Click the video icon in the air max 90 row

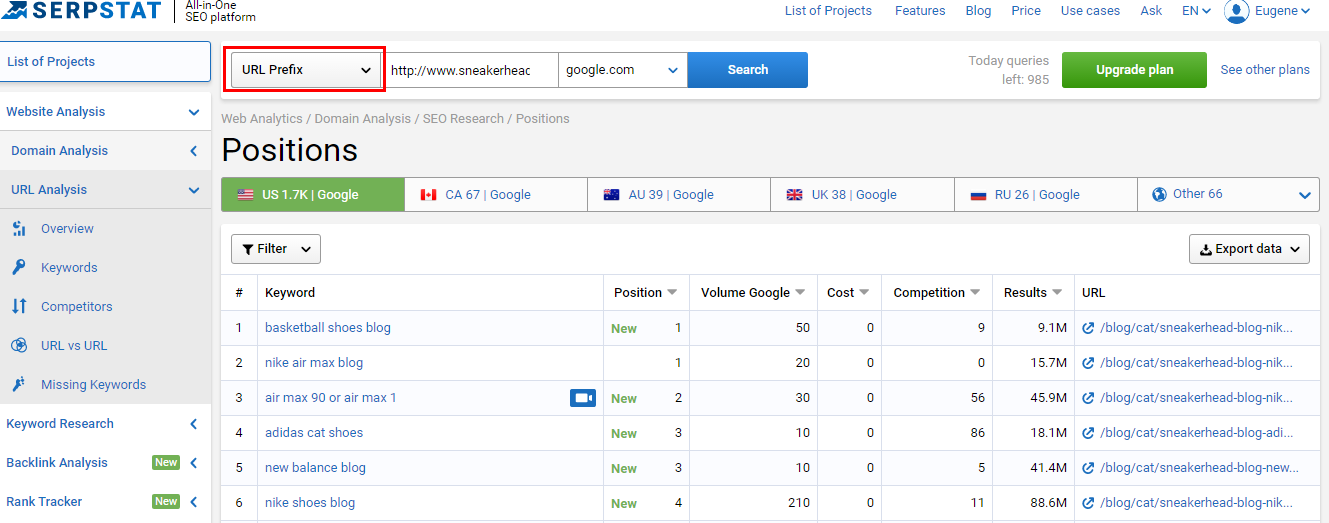[x=583, y=398]
